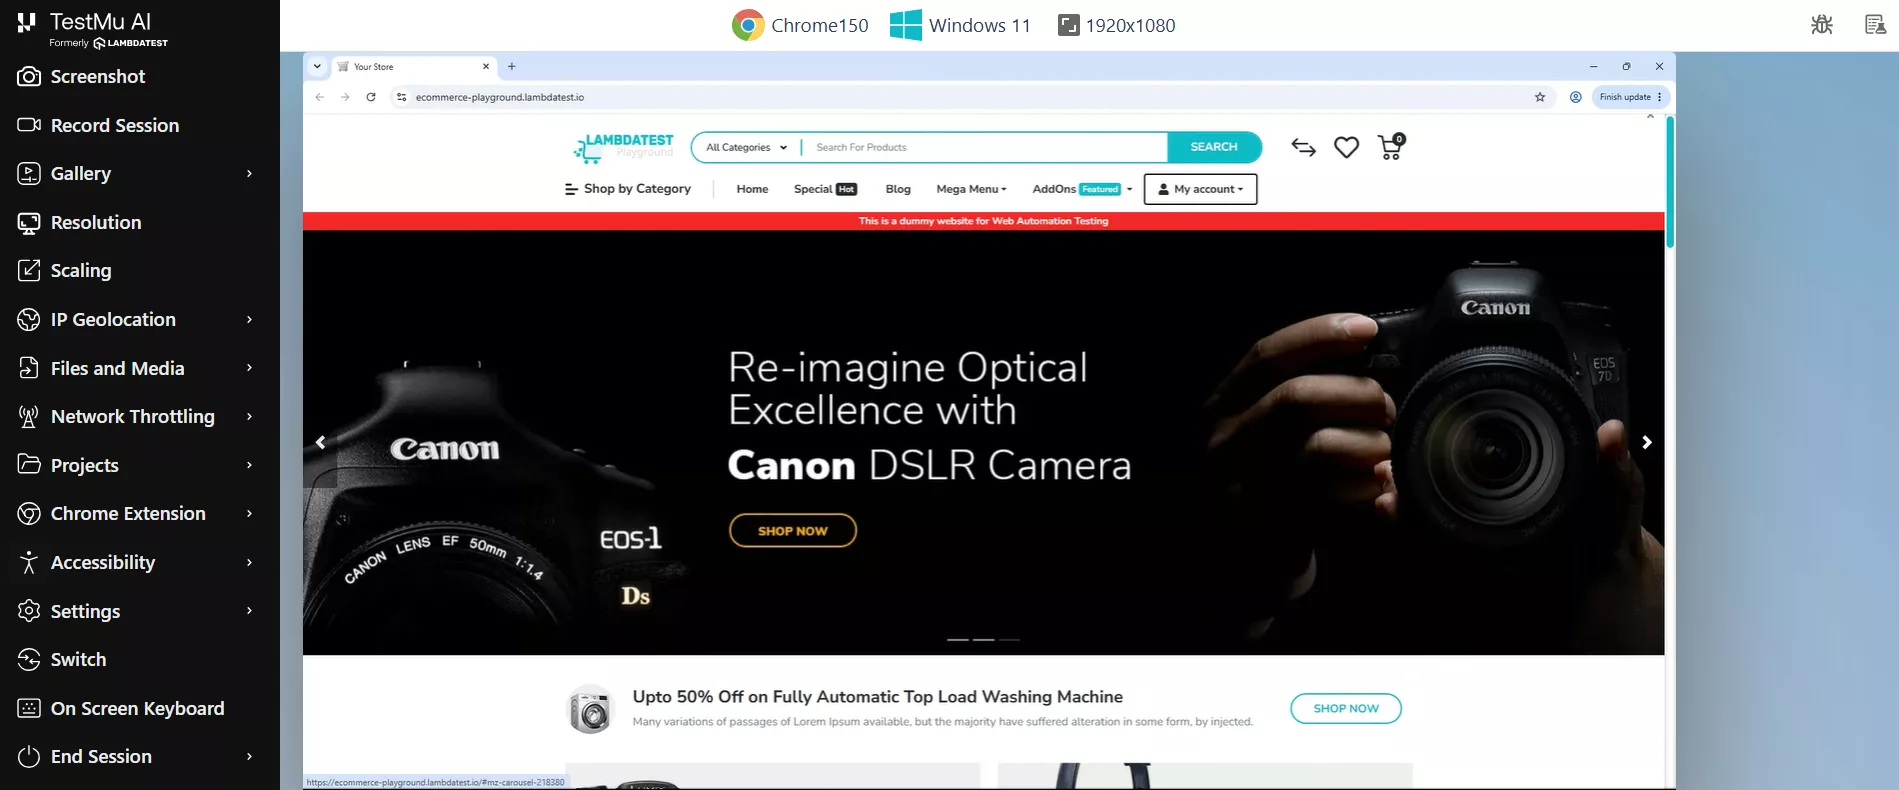Click the Settings gear icon
1899x790 pixels.
point(29,611)
